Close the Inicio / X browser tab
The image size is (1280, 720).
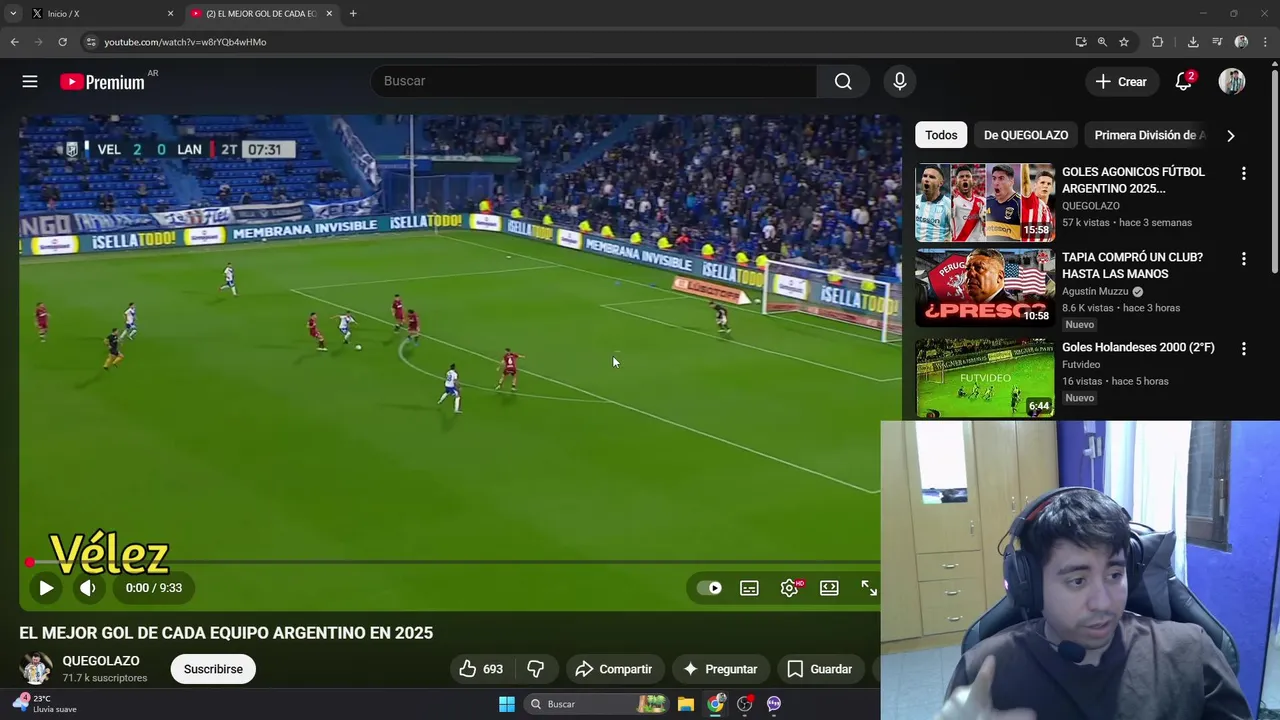170,14
